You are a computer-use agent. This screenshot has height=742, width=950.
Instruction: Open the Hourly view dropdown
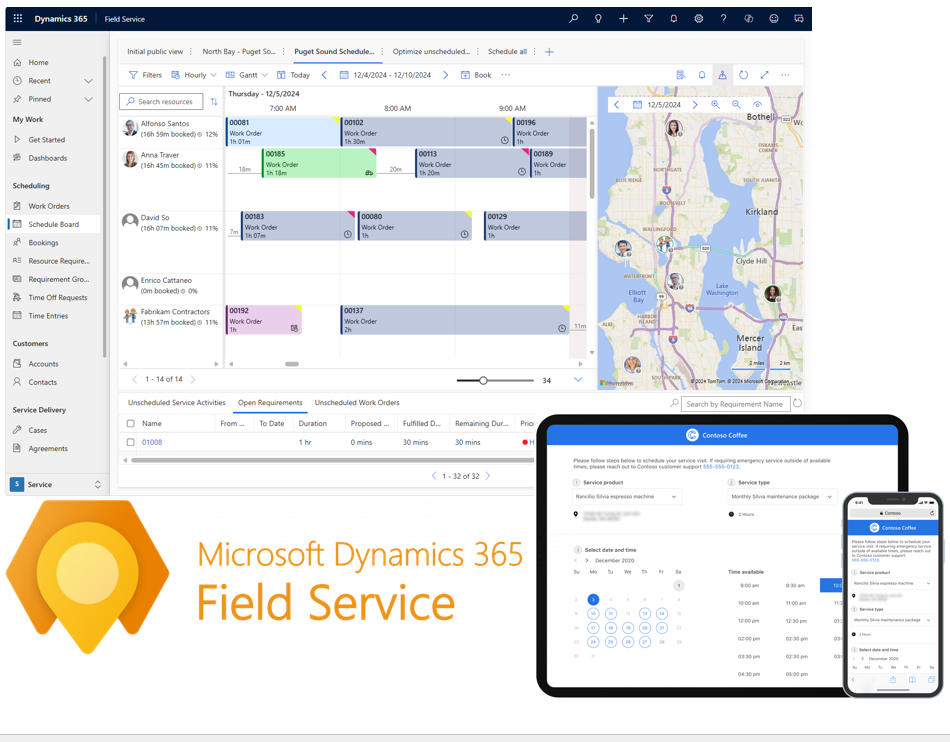point(194,75)
